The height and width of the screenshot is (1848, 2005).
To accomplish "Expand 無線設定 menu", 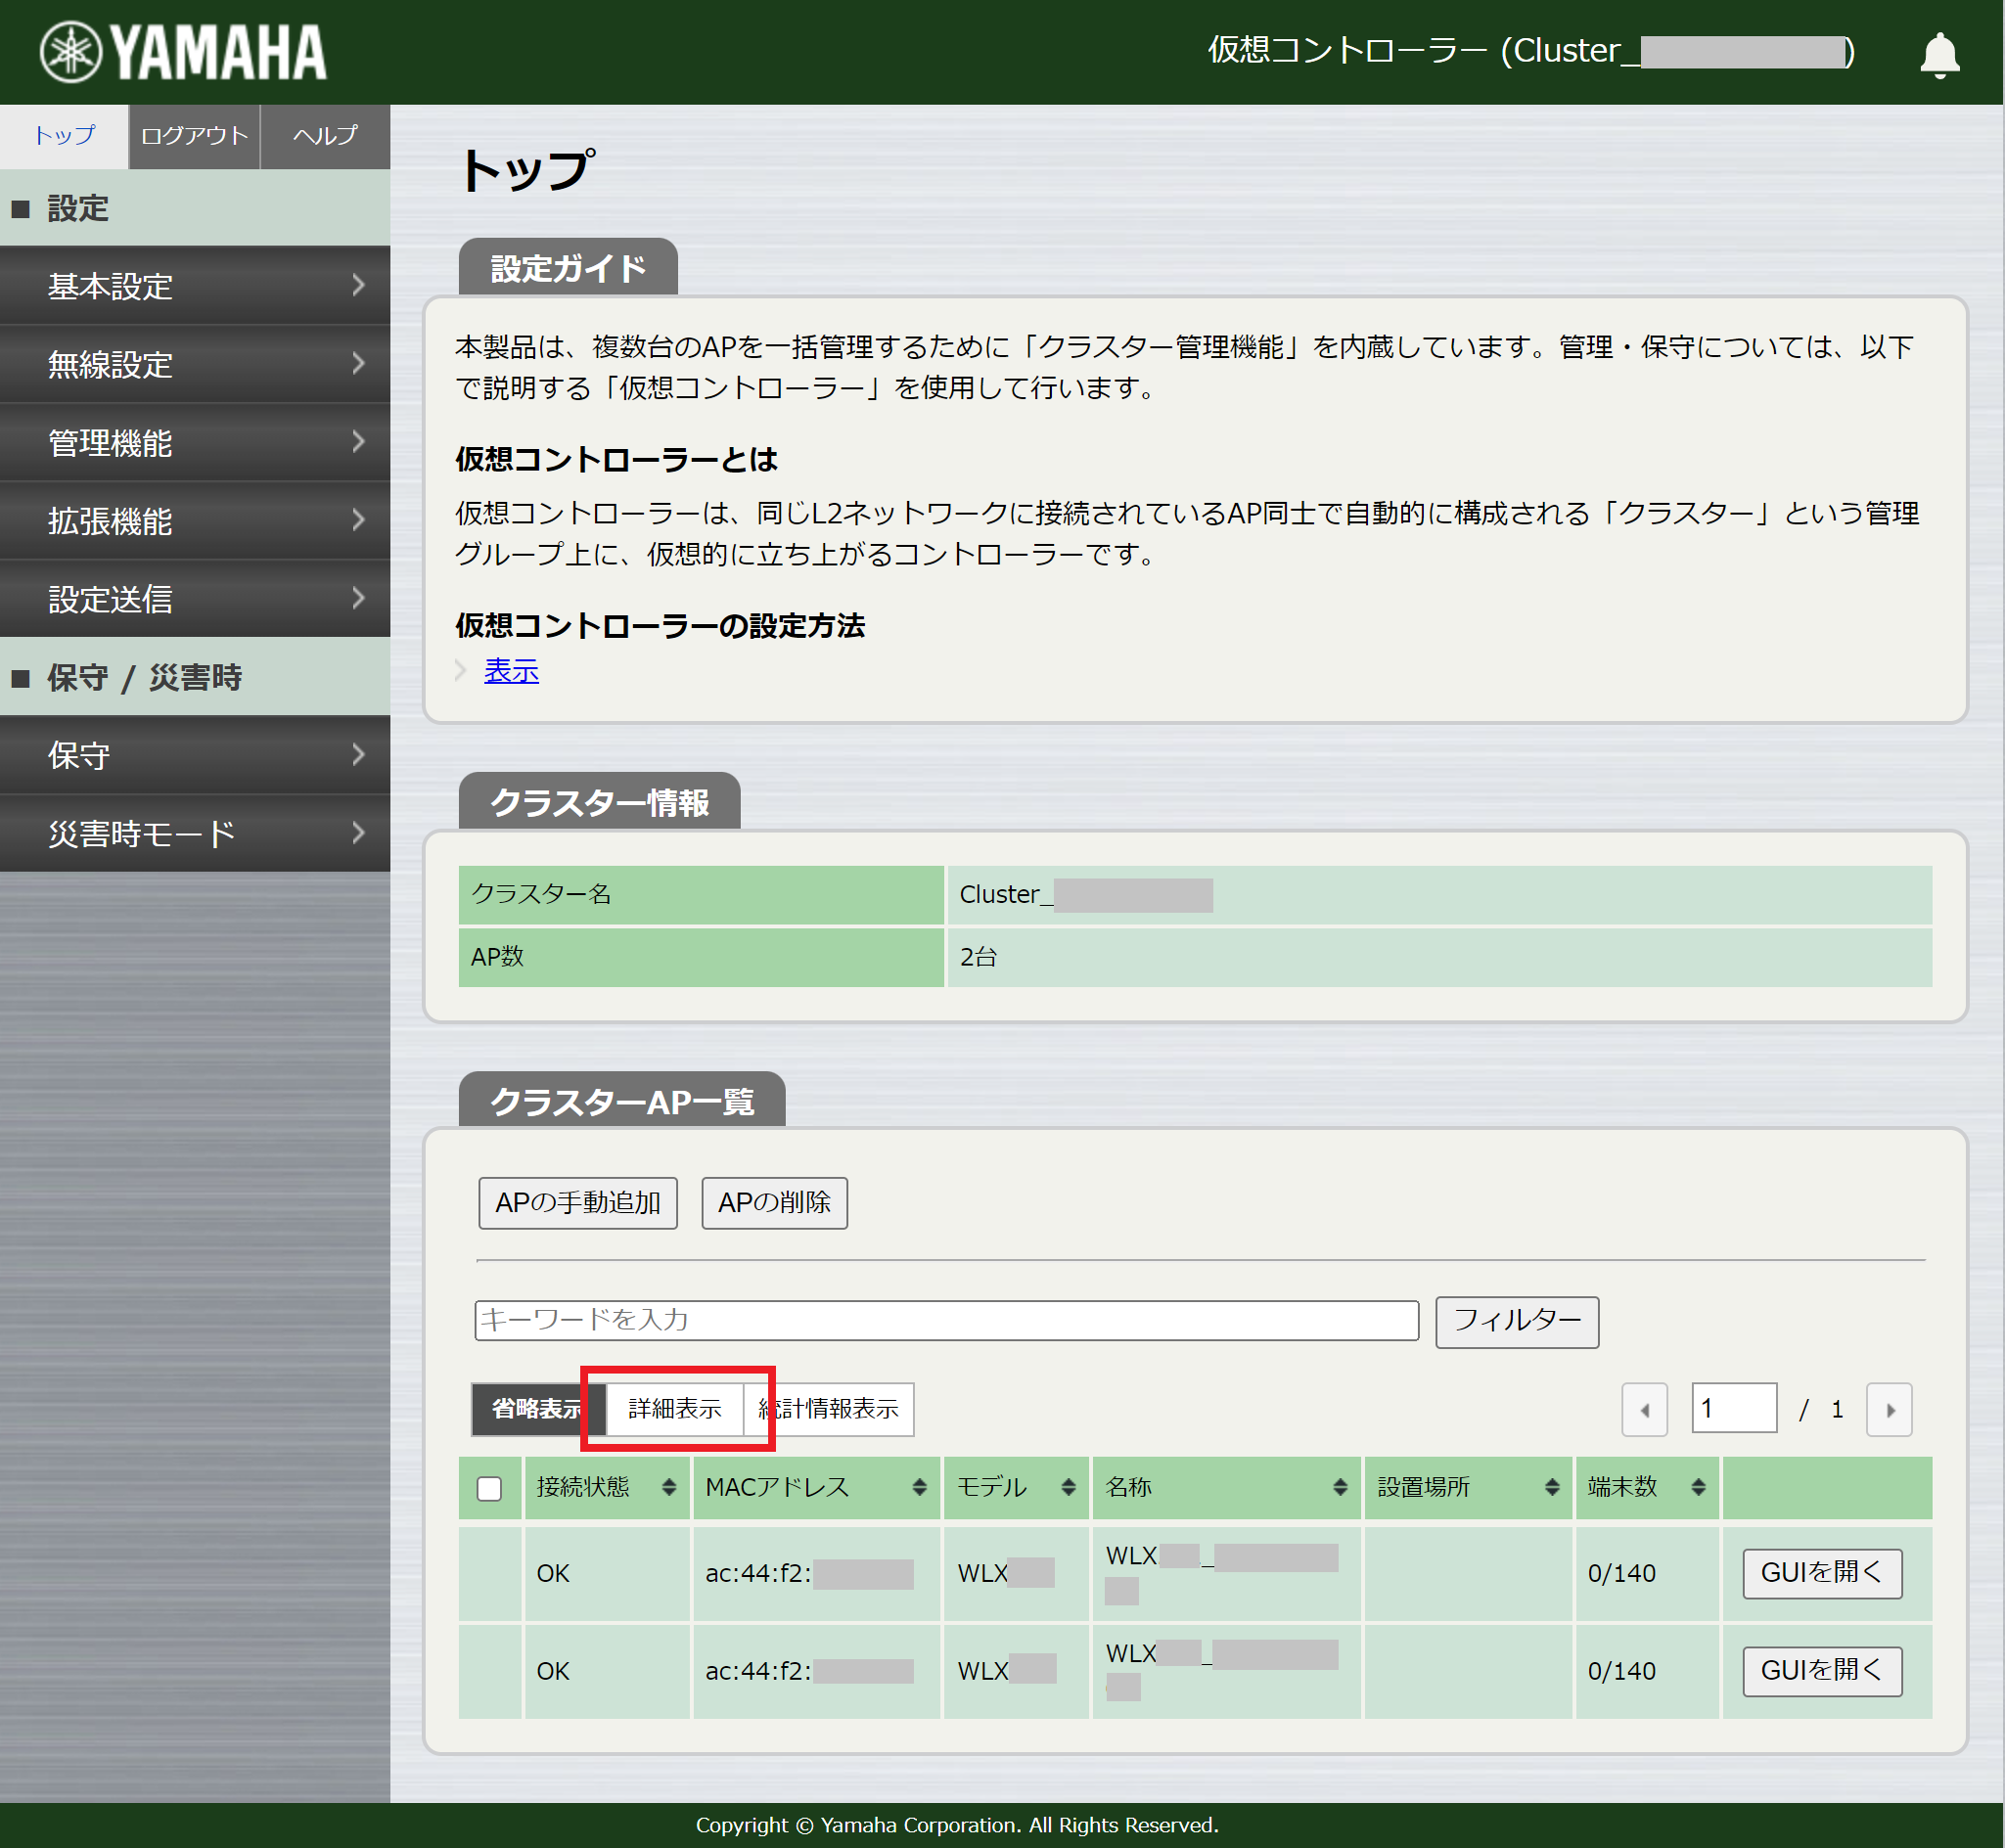I will 195,364.
